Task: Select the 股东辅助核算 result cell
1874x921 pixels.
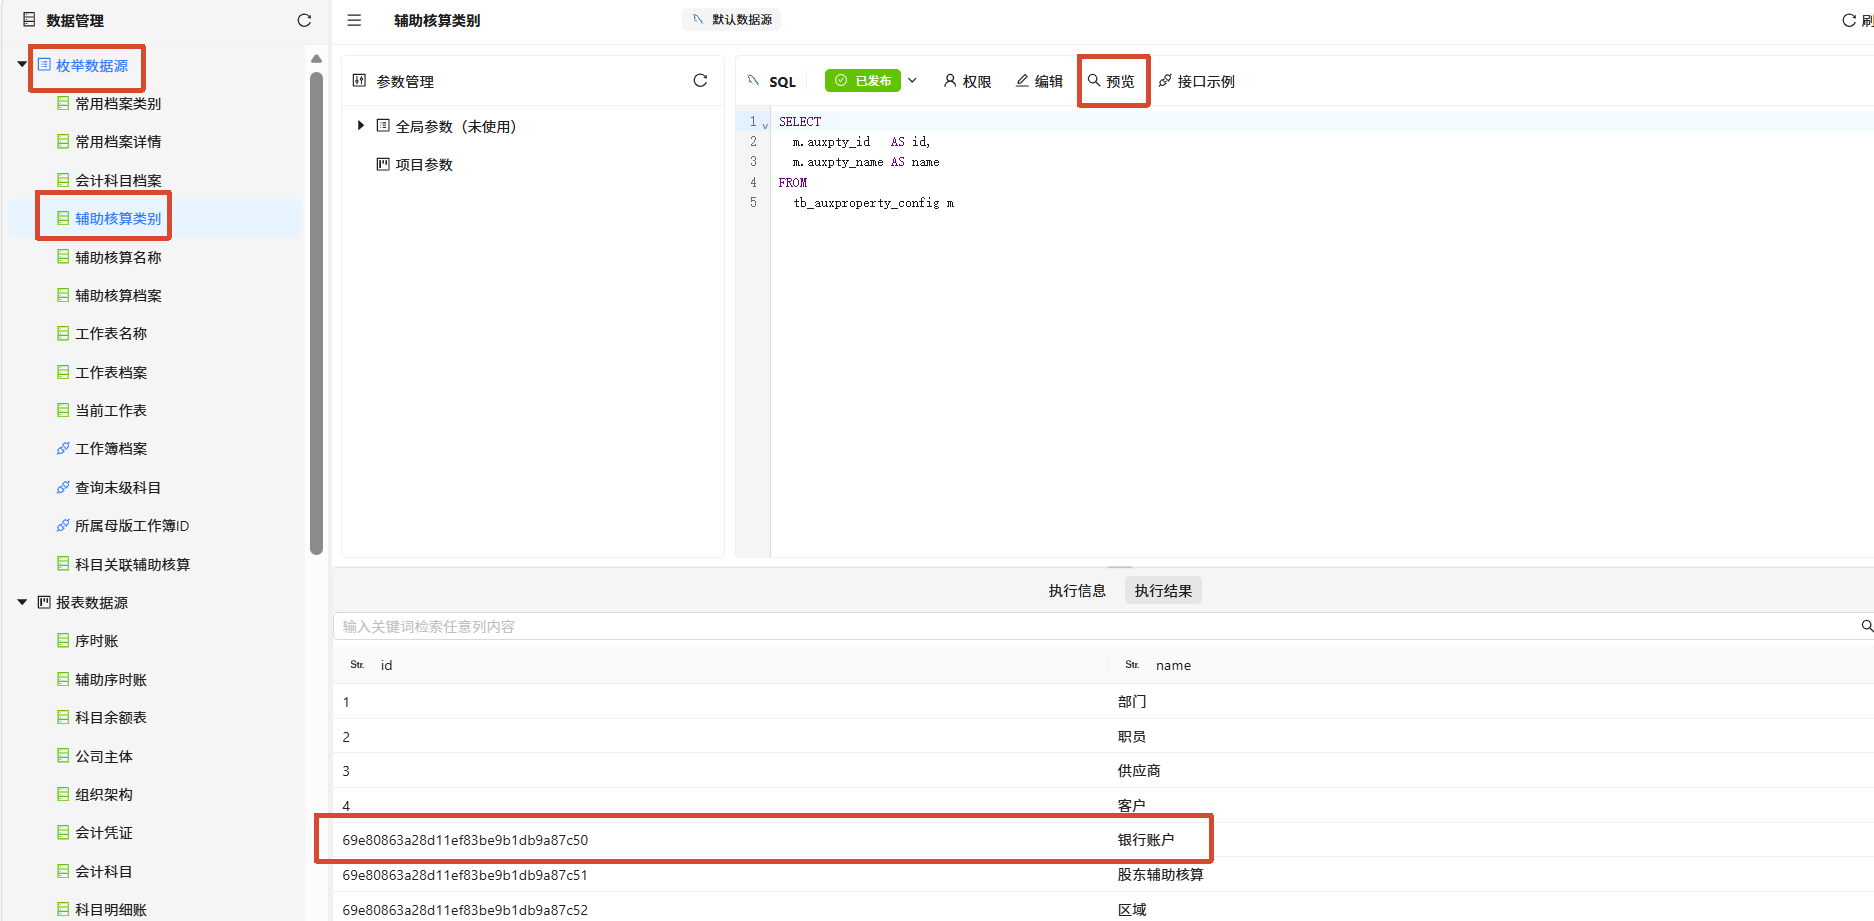Action: (x=1160, y=874)
